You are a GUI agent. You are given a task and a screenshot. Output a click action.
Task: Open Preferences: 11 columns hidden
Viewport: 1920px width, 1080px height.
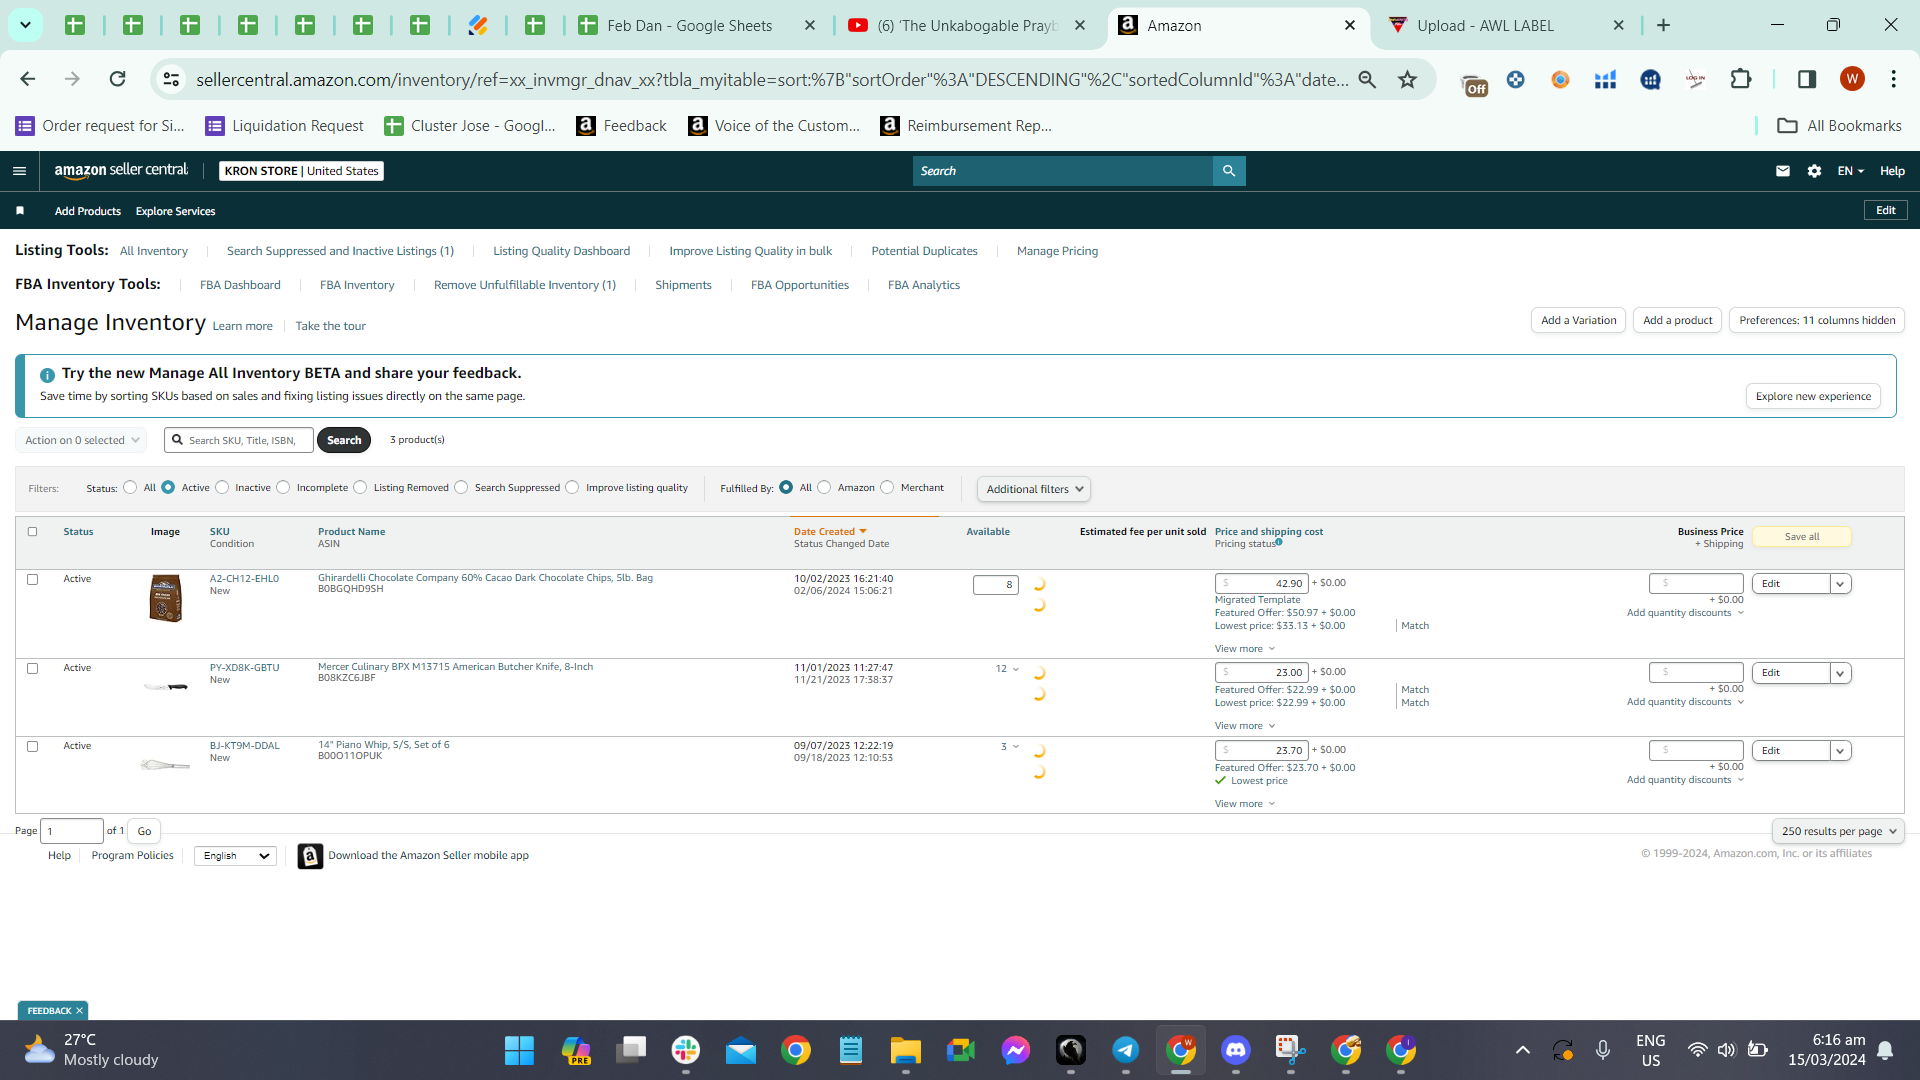(1817, 321)
